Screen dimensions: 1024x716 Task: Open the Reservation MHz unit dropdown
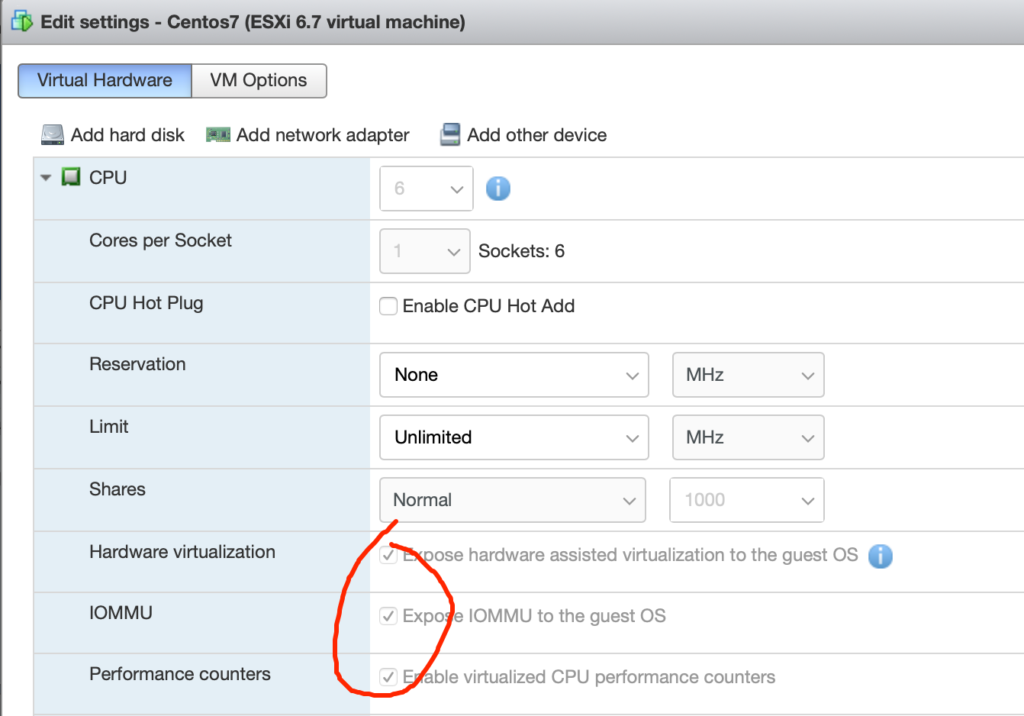[748, 375]
